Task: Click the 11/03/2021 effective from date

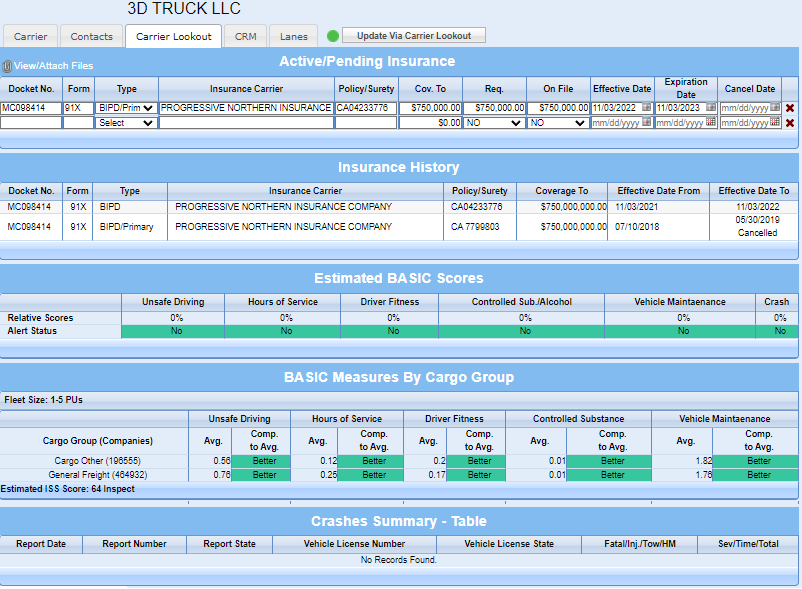Action: coord(636,207)
